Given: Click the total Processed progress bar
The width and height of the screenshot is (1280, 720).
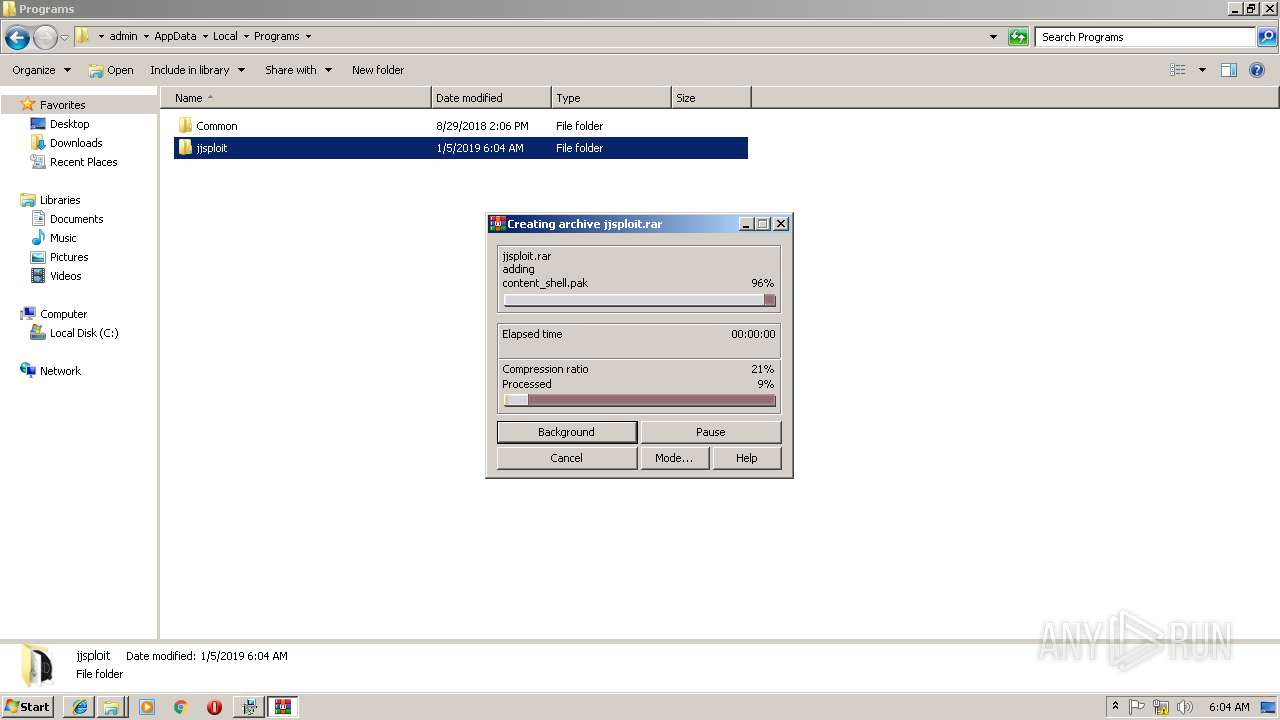Looking at the screenshot, I should pos(640,400).
